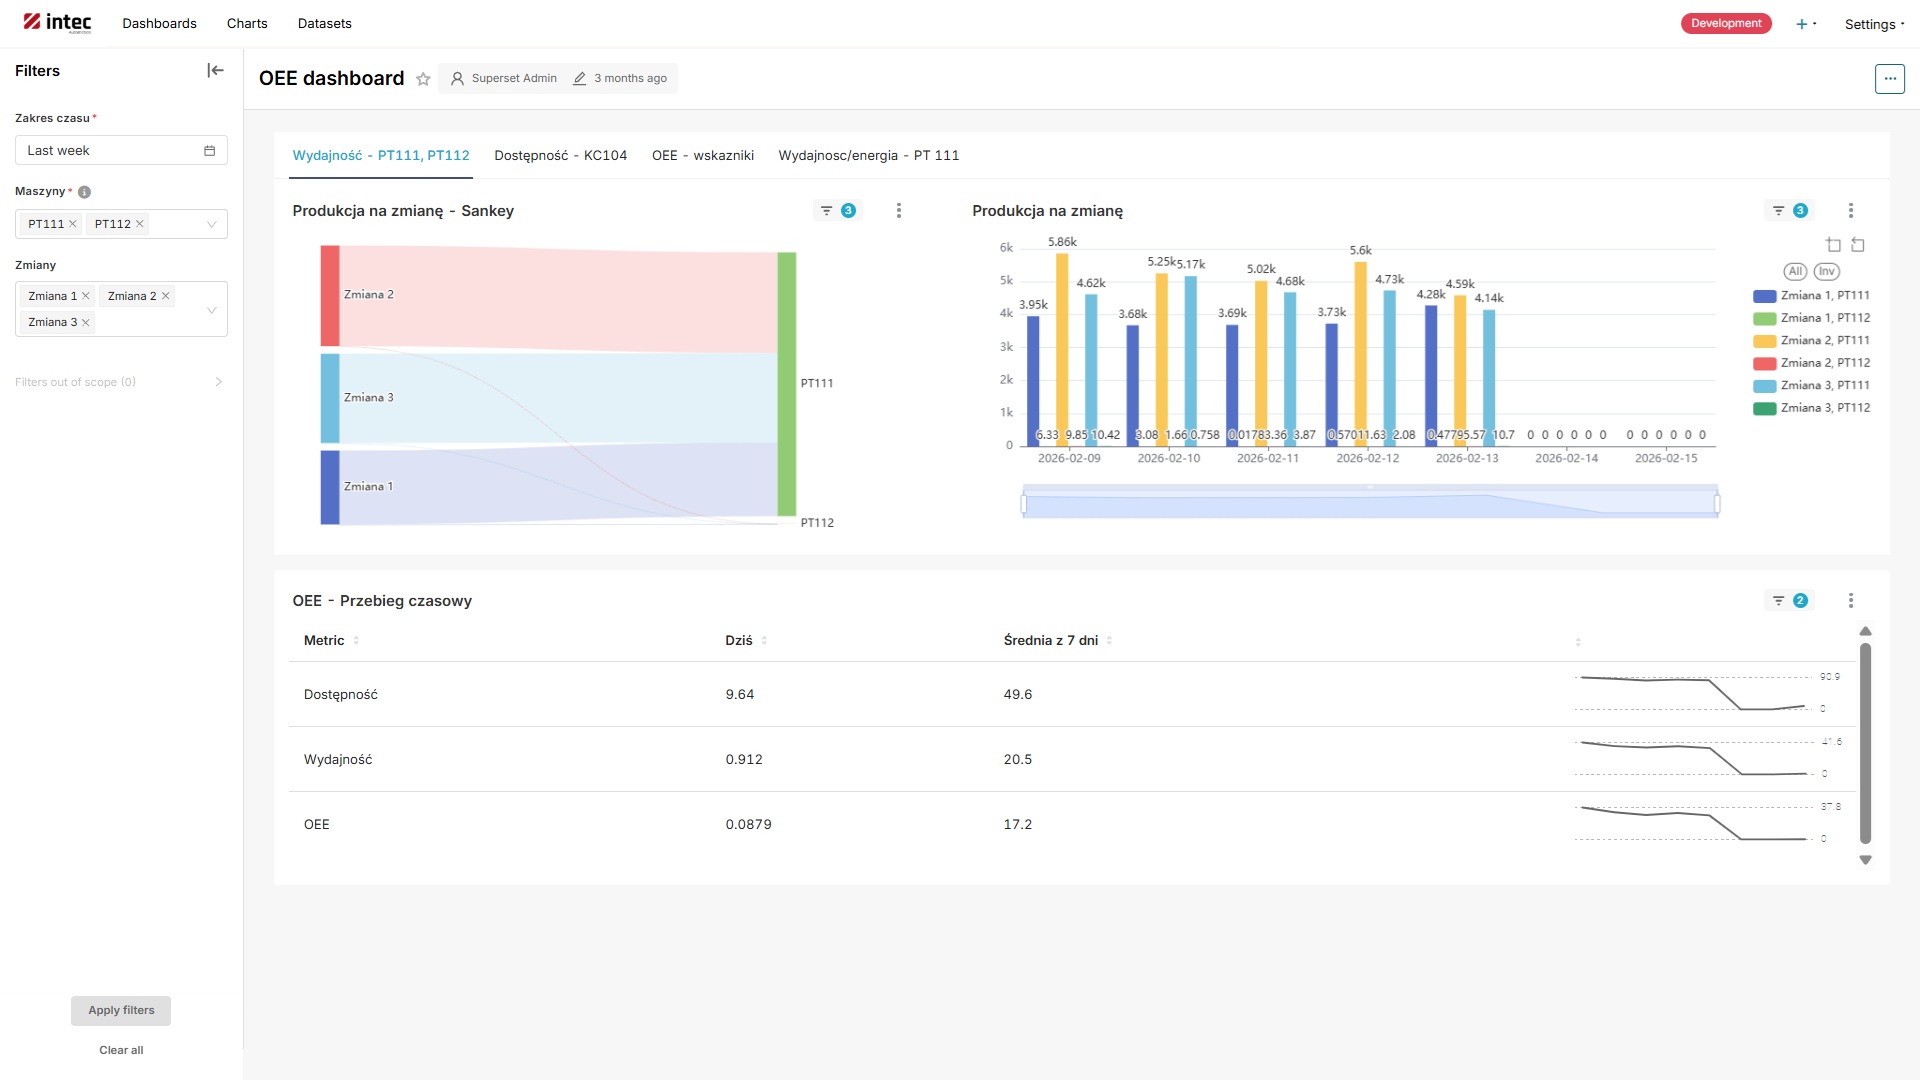Toggle Zmiana 2, PT111 legend series
Viewport: 1920px width, 1080px height.
(1811, 341)
